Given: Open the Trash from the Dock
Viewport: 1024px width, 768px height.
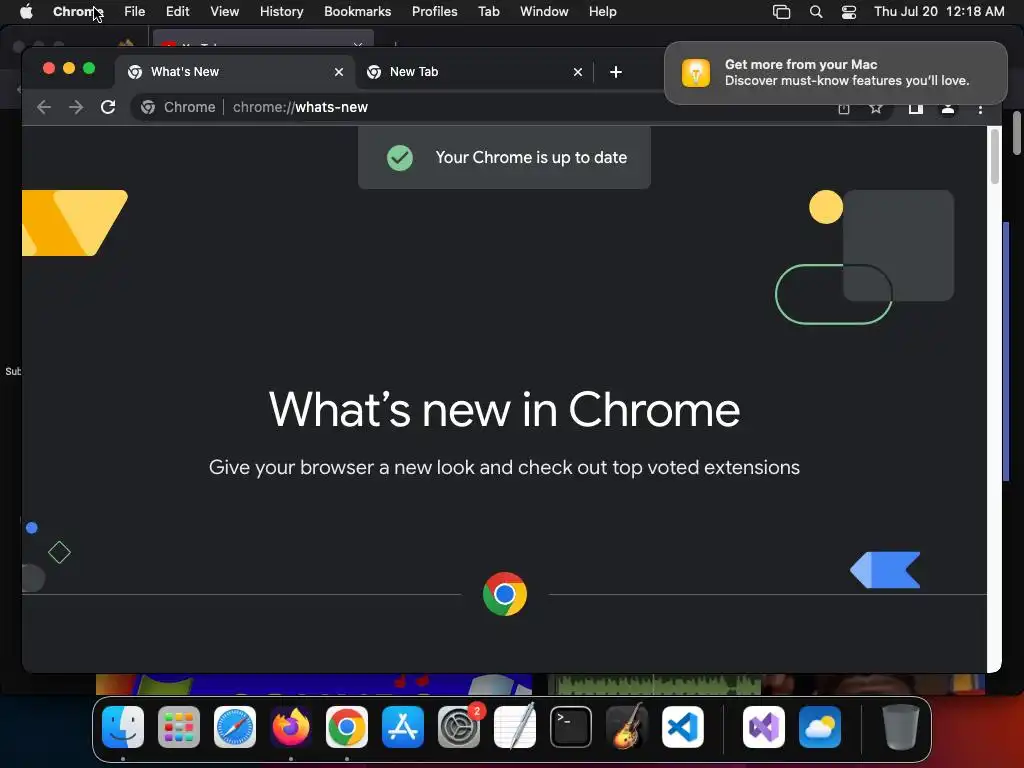Looking at the screenshot, I should point(901,727).
